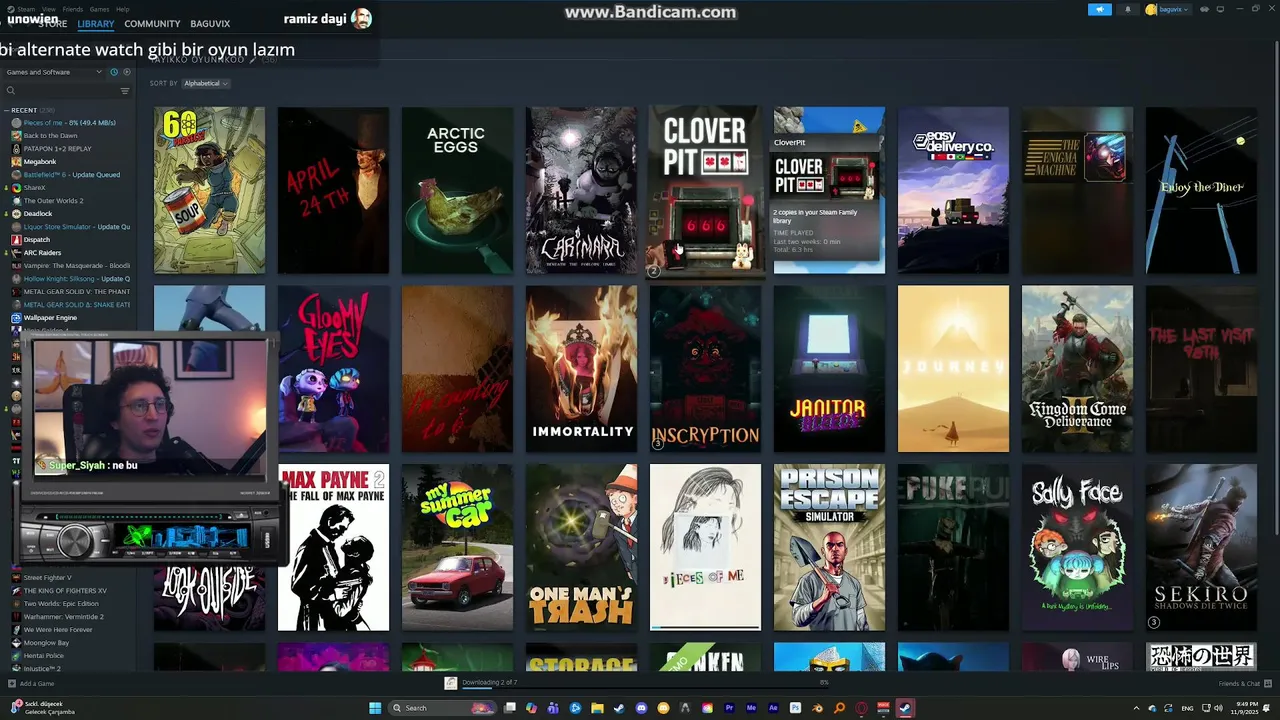
Task: Open Photoshop from the taskbar
Action: click(795, 708)
